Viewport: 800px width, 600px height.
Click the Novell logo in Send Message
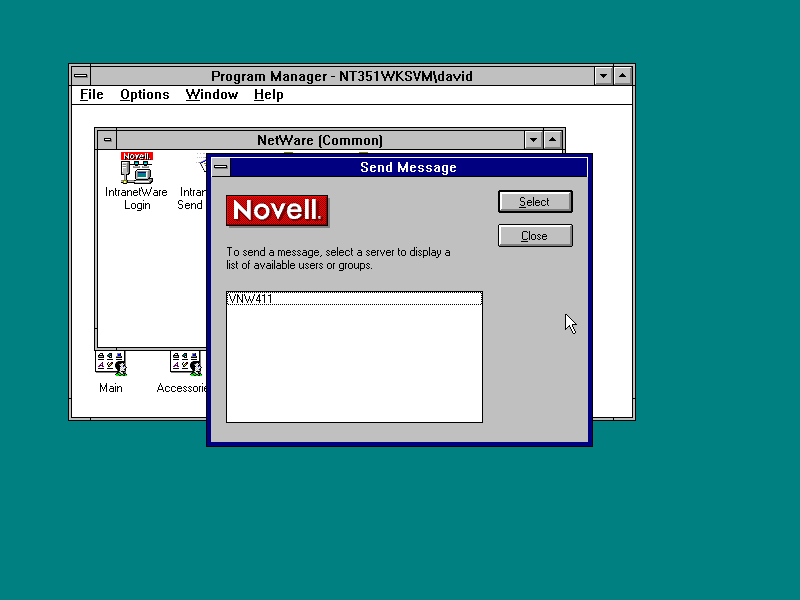pyautogui.click(x=277, y=210)
